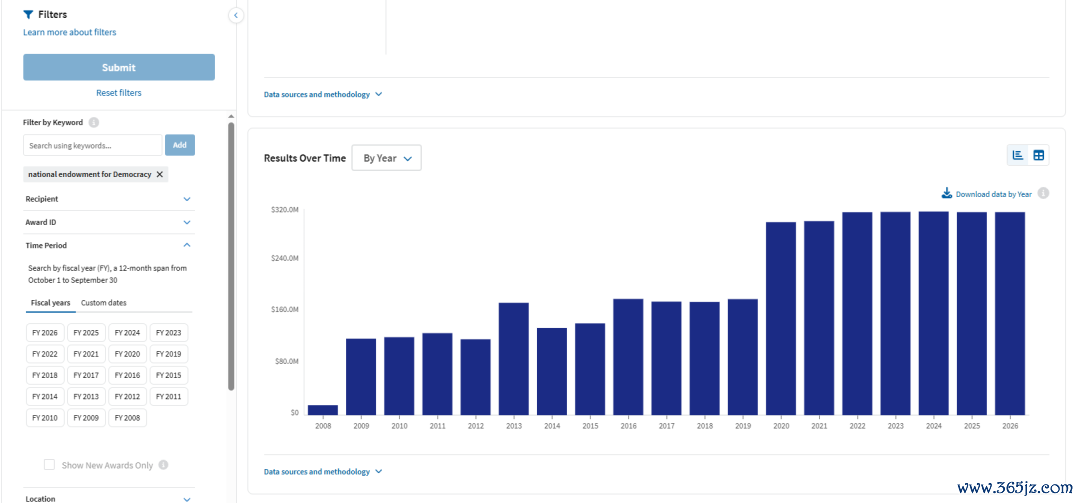Click info icon next to Show New Awards Only
Viewport: 1080px width, 503px height.
163,465
